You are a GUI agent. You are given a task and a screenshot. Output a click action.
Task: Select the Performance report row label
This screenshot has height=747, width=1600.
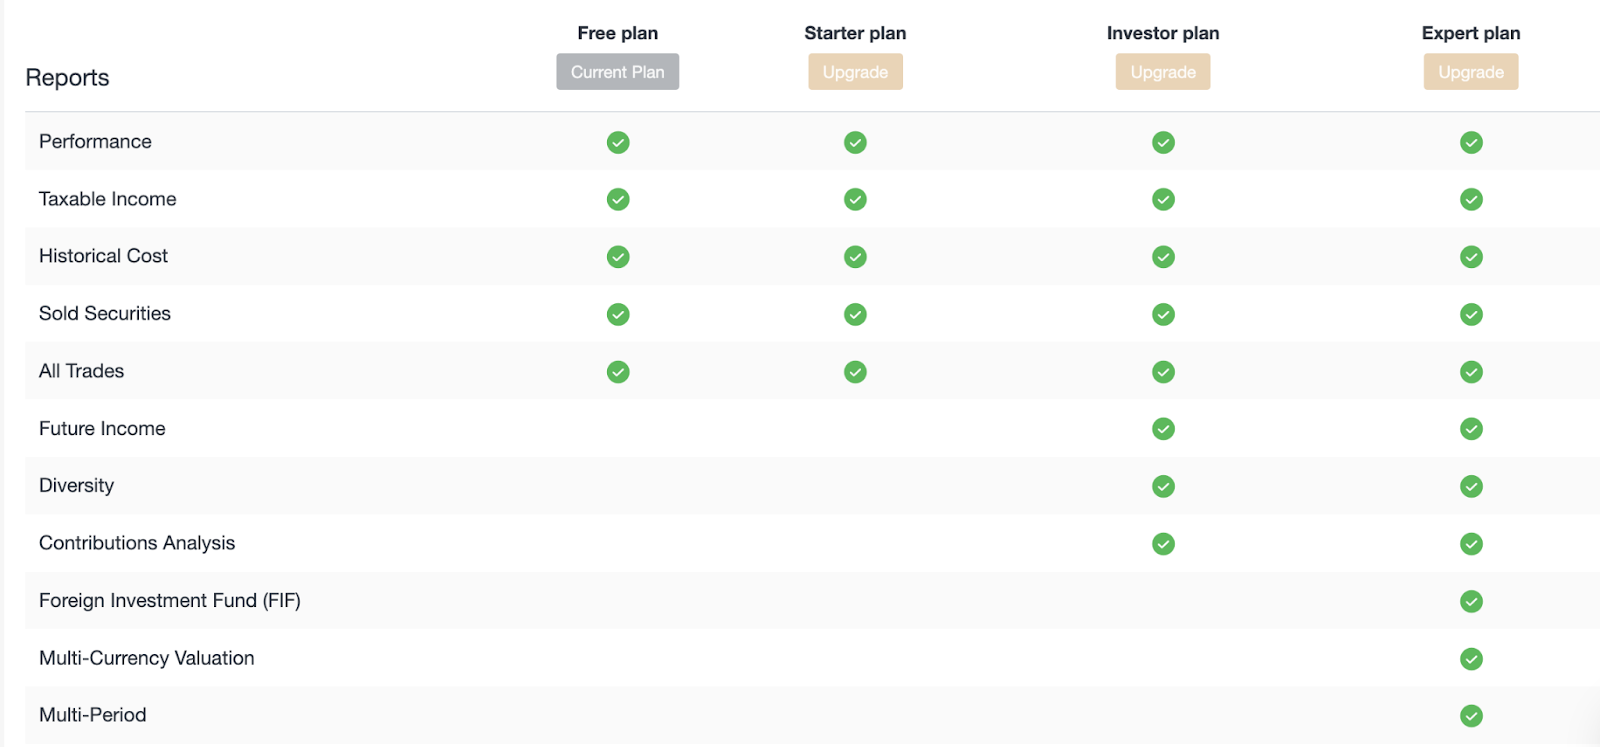95,142
